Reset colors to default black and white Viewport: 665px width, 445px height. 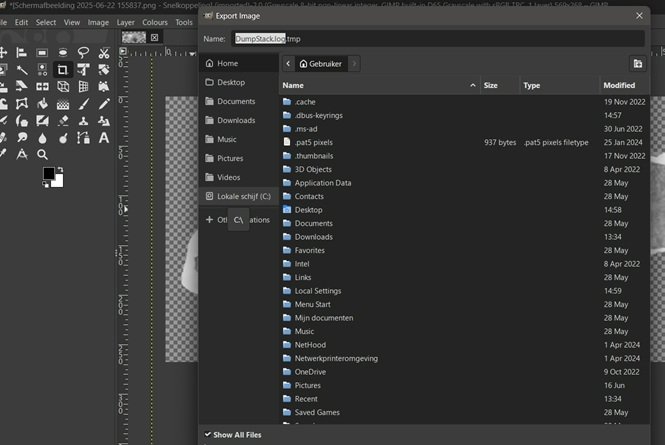coord(45,185)
